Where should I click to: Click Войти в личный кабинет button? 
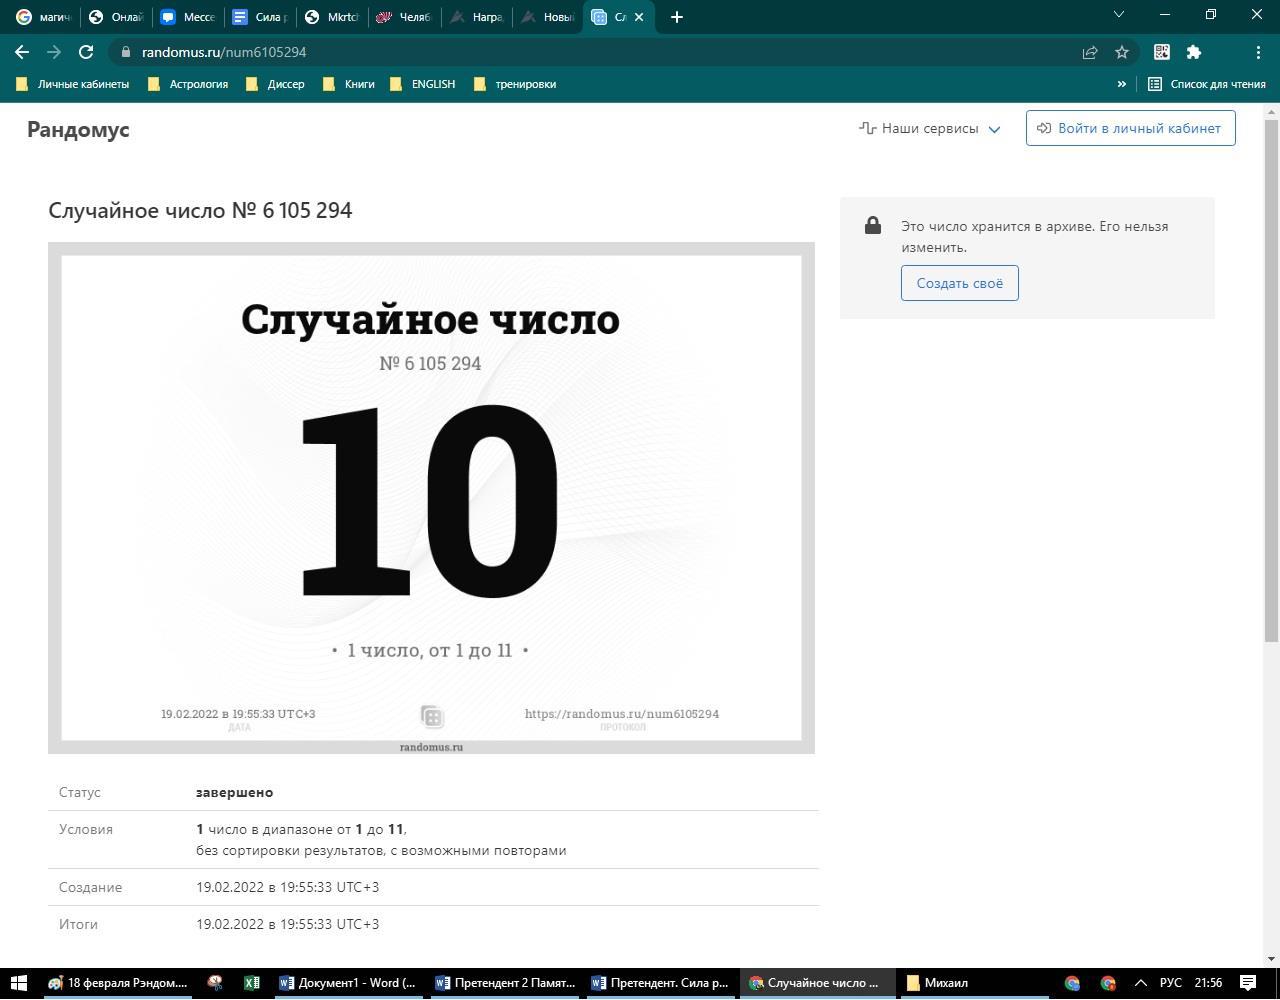[x=1130, y=128]
